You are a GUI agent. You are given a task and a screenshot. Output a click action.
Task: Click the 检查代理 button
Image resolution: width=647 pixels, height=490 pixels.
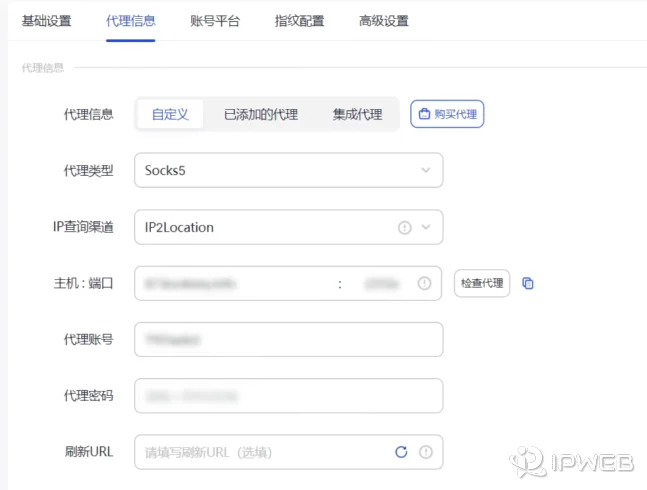click(x=482, y=283)
